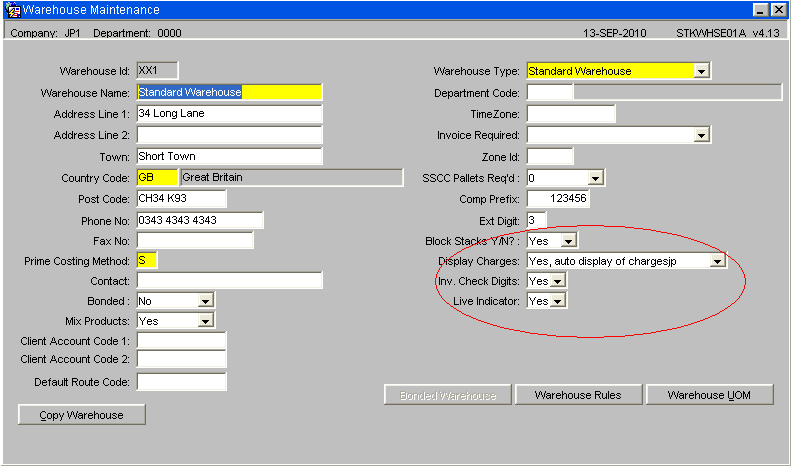The width and height of the screenshot is (791, 466).
Task: Click the Company: JP1 text
Action: tap(45, 33)
